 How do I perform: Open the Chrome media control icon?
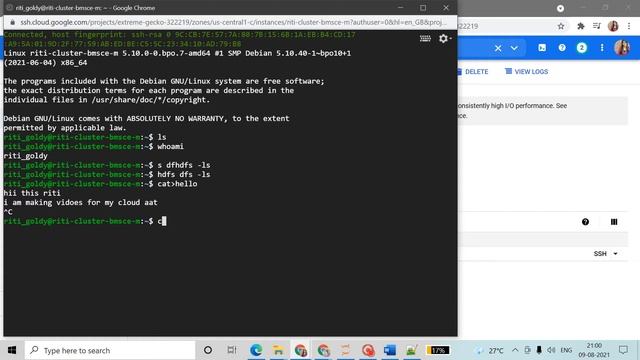coord(597,26)
